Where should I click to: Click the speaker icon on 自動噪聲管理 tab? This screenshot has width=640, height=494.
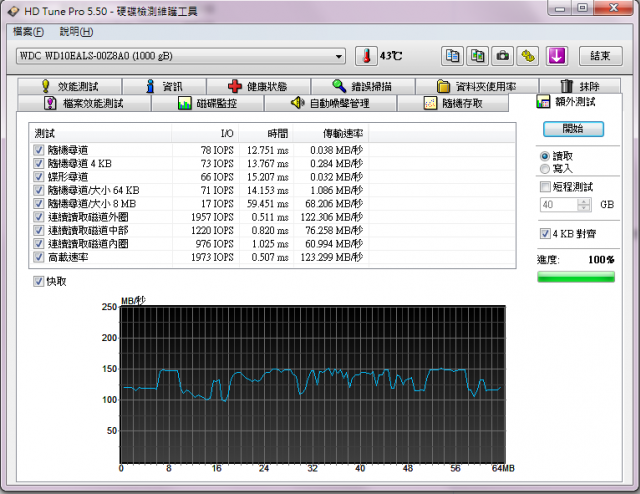click(298, 103)
